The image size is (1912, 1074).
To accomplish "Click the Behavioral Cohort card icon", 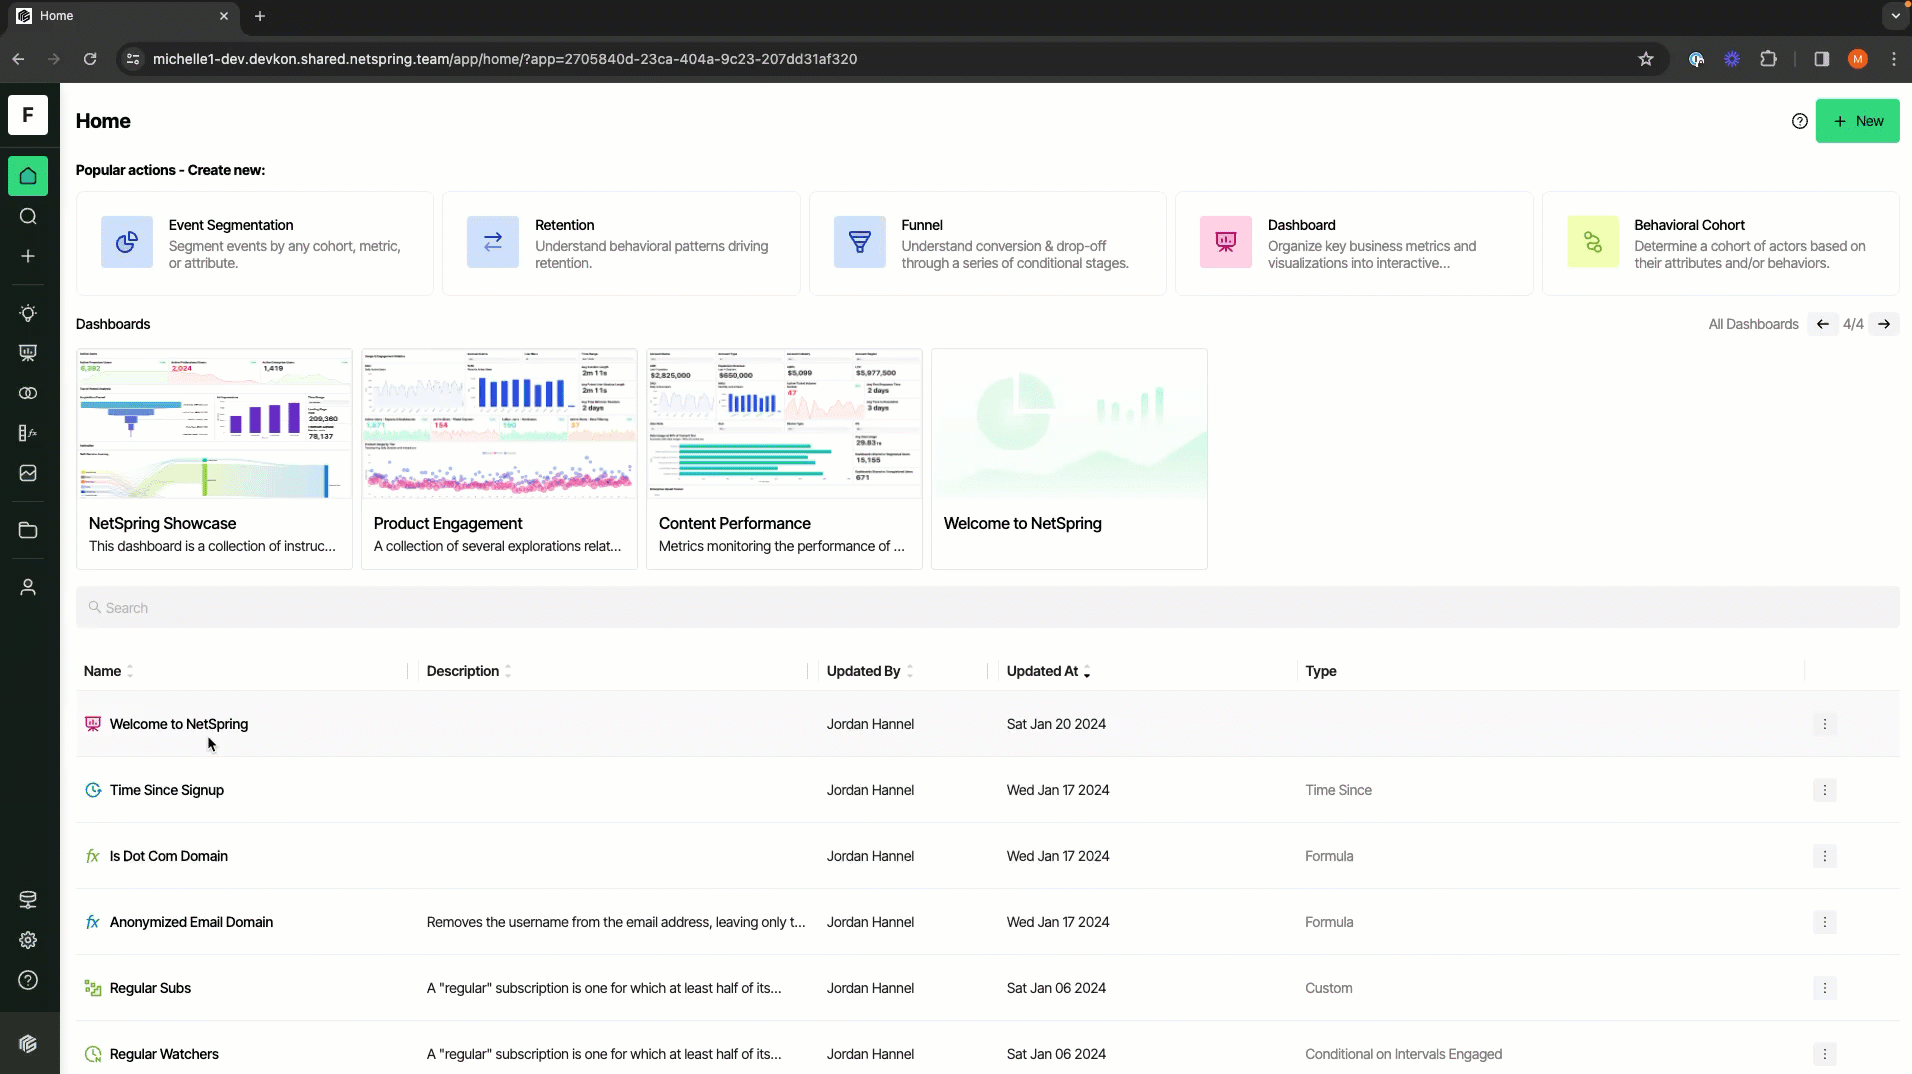I will [x=1593, y=242].
